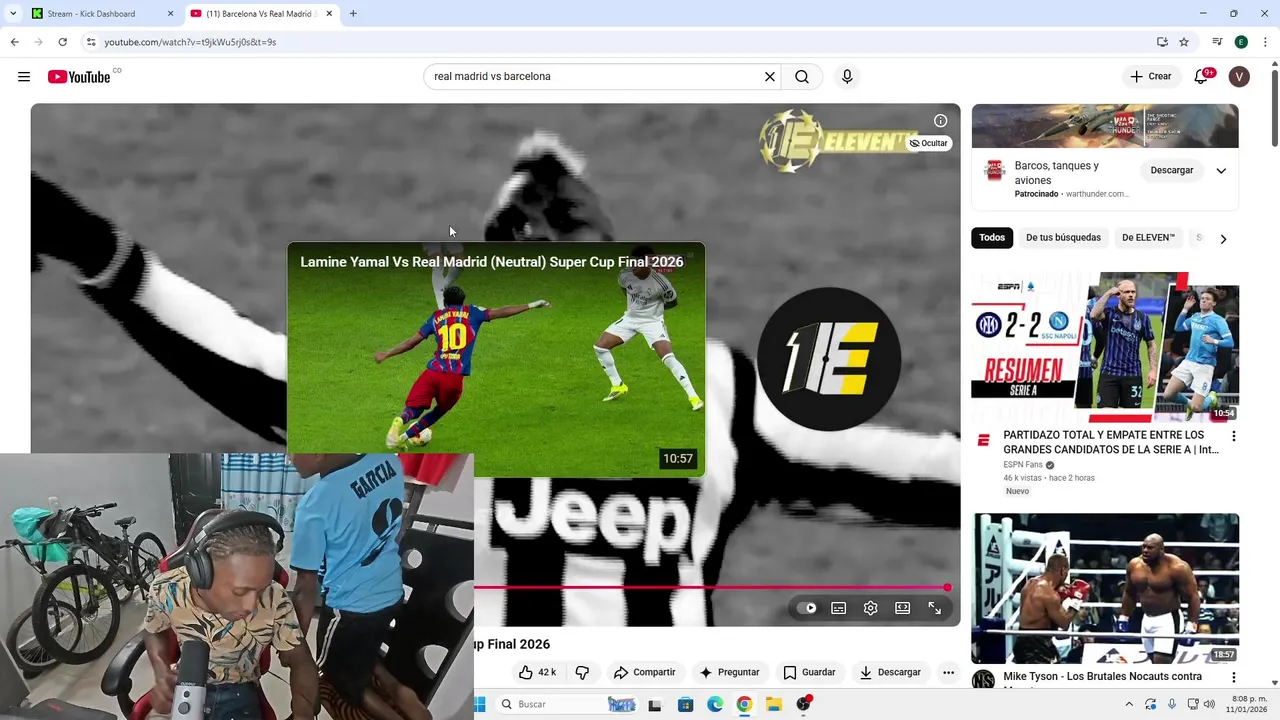This screenshot has height=720, width=1280.
Task: Expand the War Thunder ad chevron
Action: [x=1221, y=171]
